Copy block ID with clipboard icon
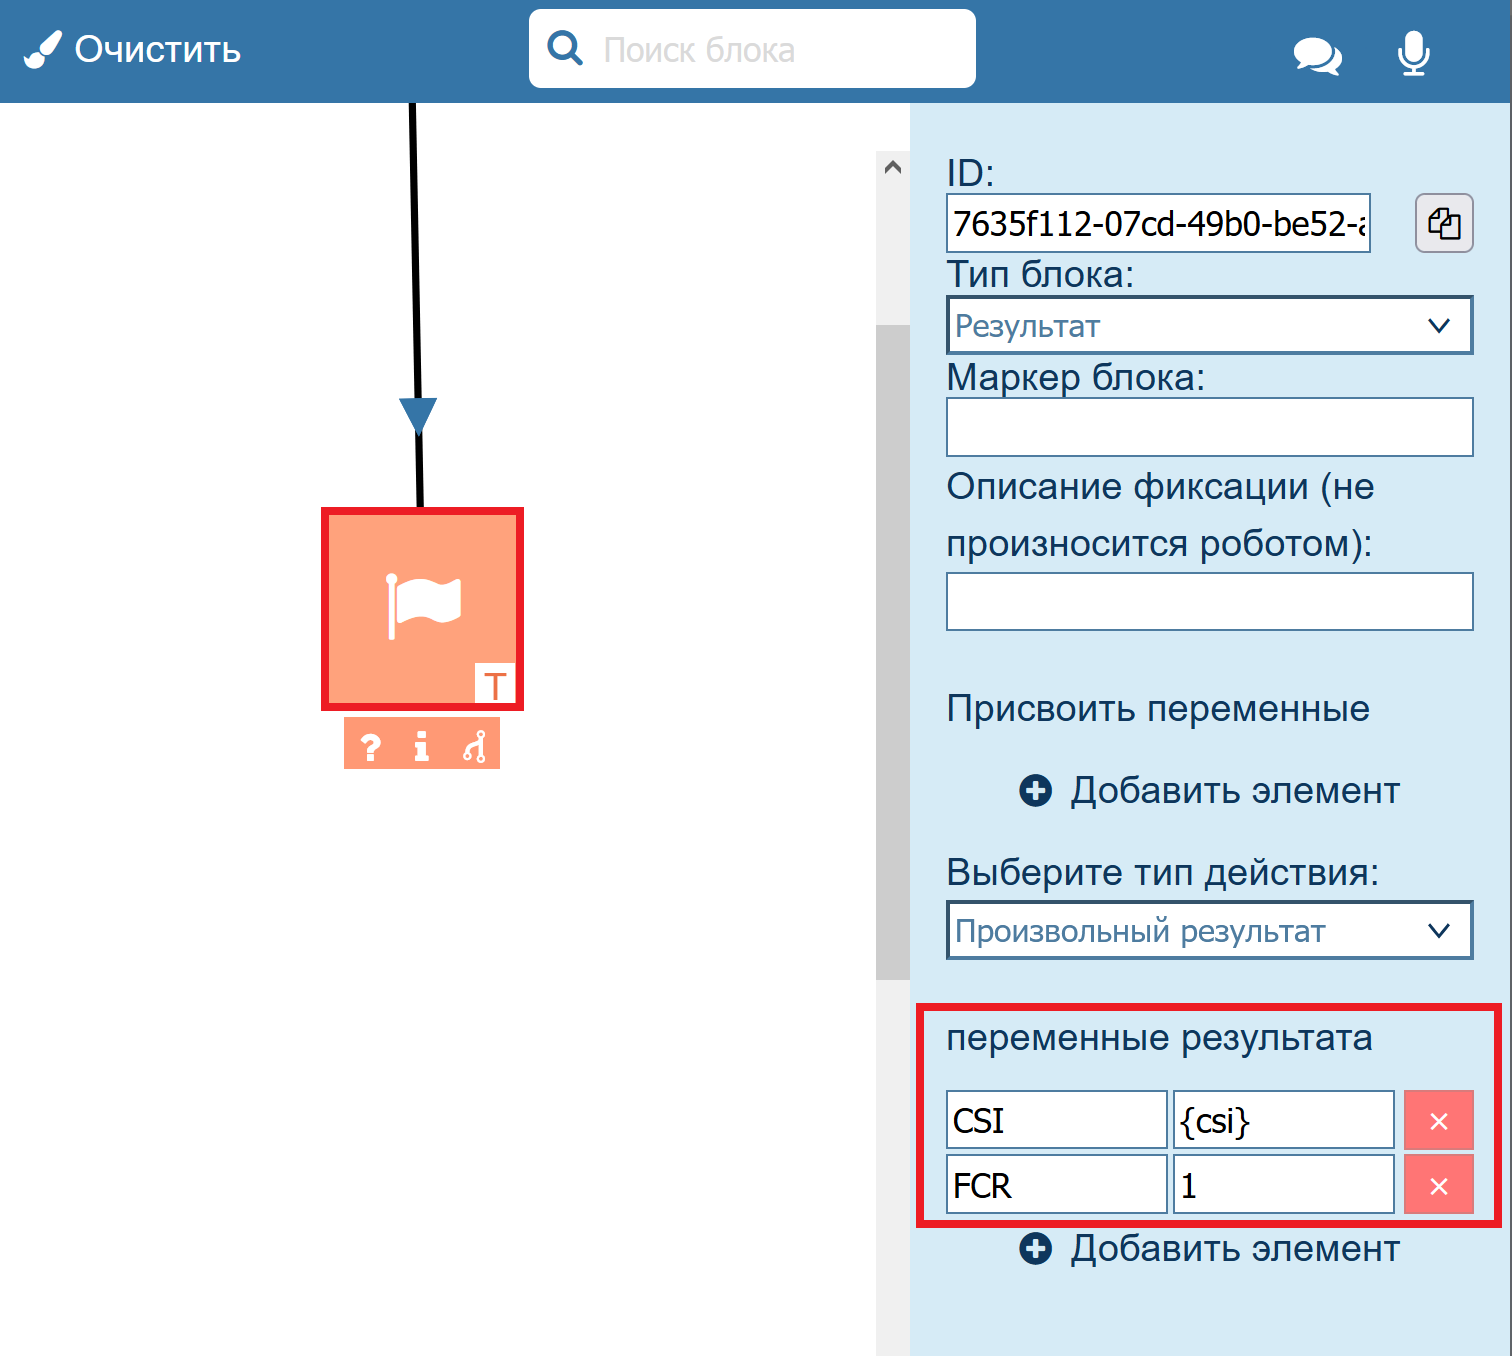This screenshot has height=1356, width=1512. pos(1443,223)
